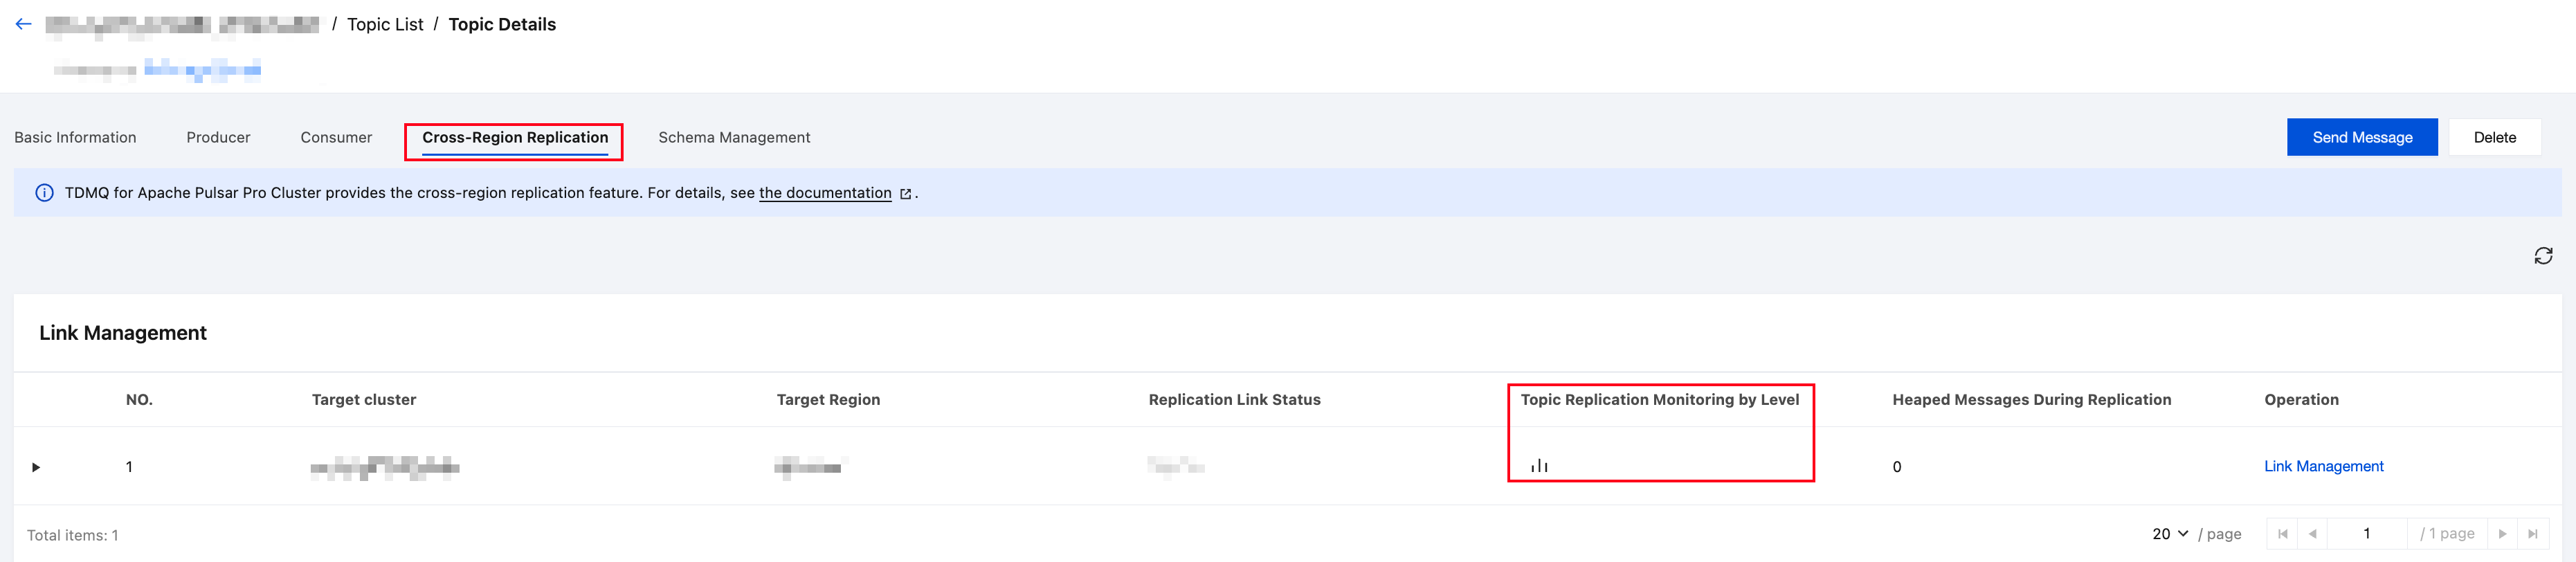Open the Producer tab

click(x=218, y=137)
